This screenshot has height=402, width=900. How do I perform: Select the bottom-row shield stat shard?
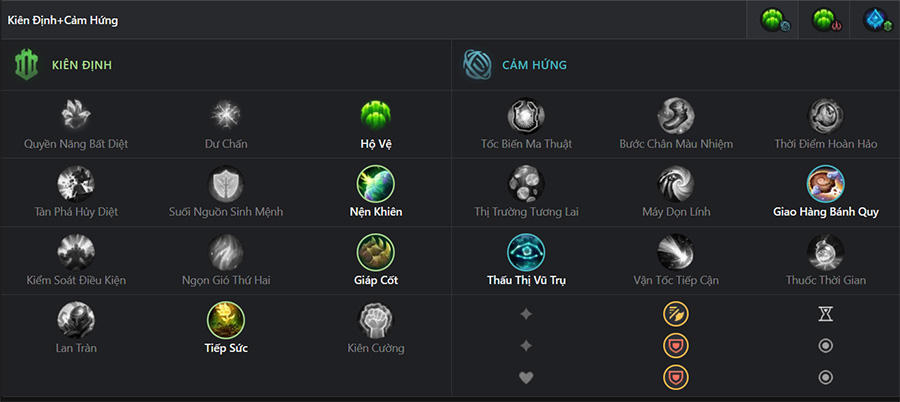[x=676, y=377]
